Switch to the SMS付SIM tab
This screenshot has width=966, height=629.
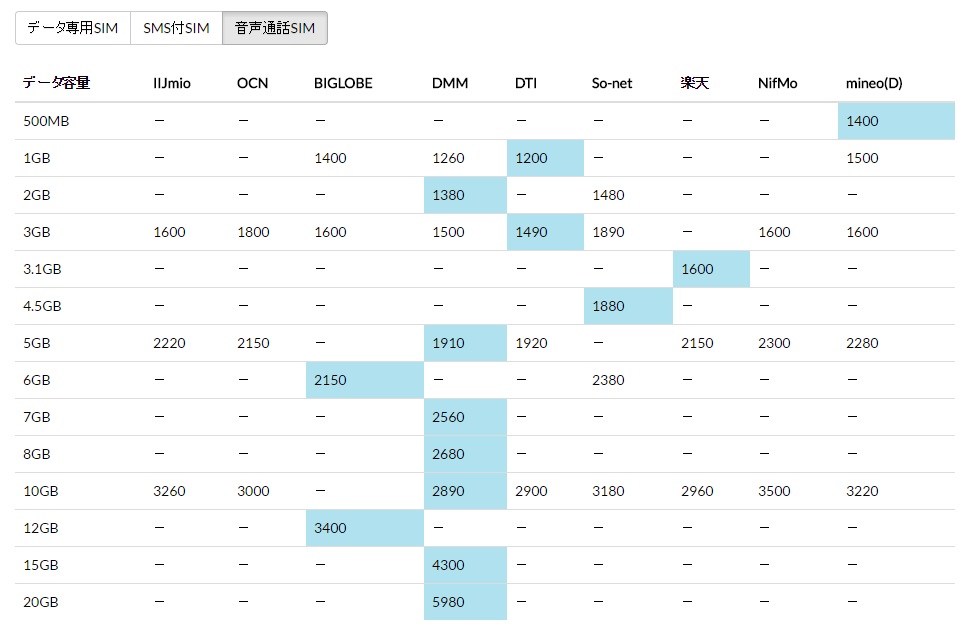(x=176, y=28)
